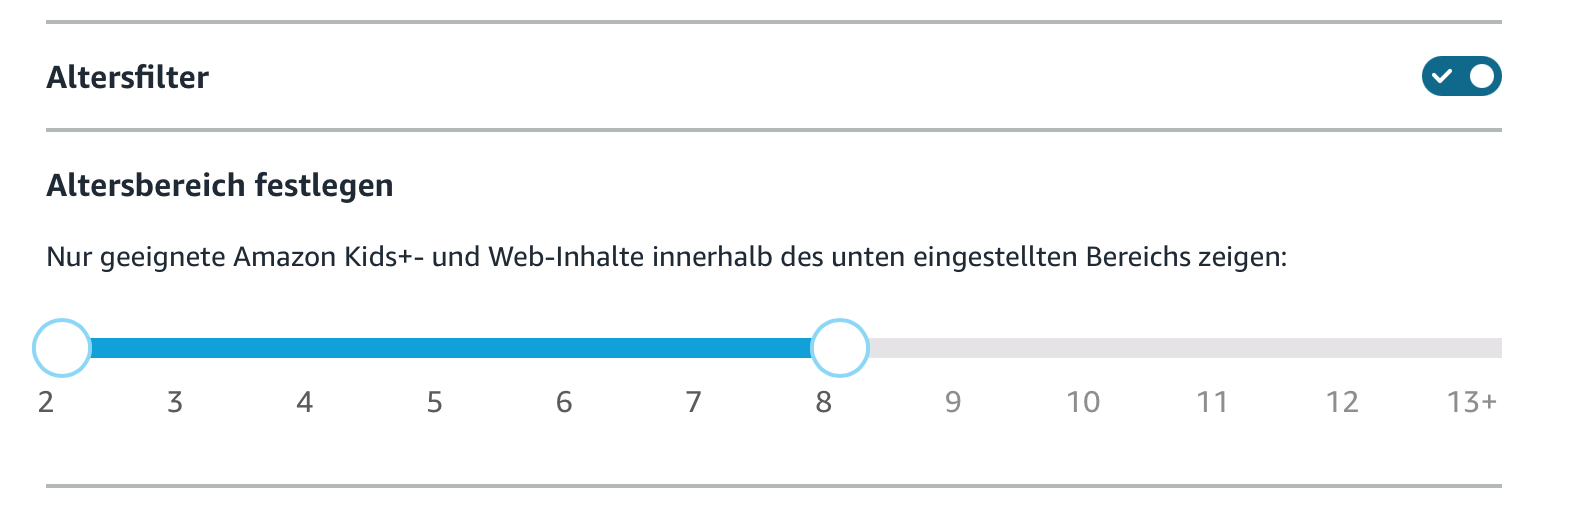
Task: Click the upper age slider handle at 8
Action: (839, 348)
